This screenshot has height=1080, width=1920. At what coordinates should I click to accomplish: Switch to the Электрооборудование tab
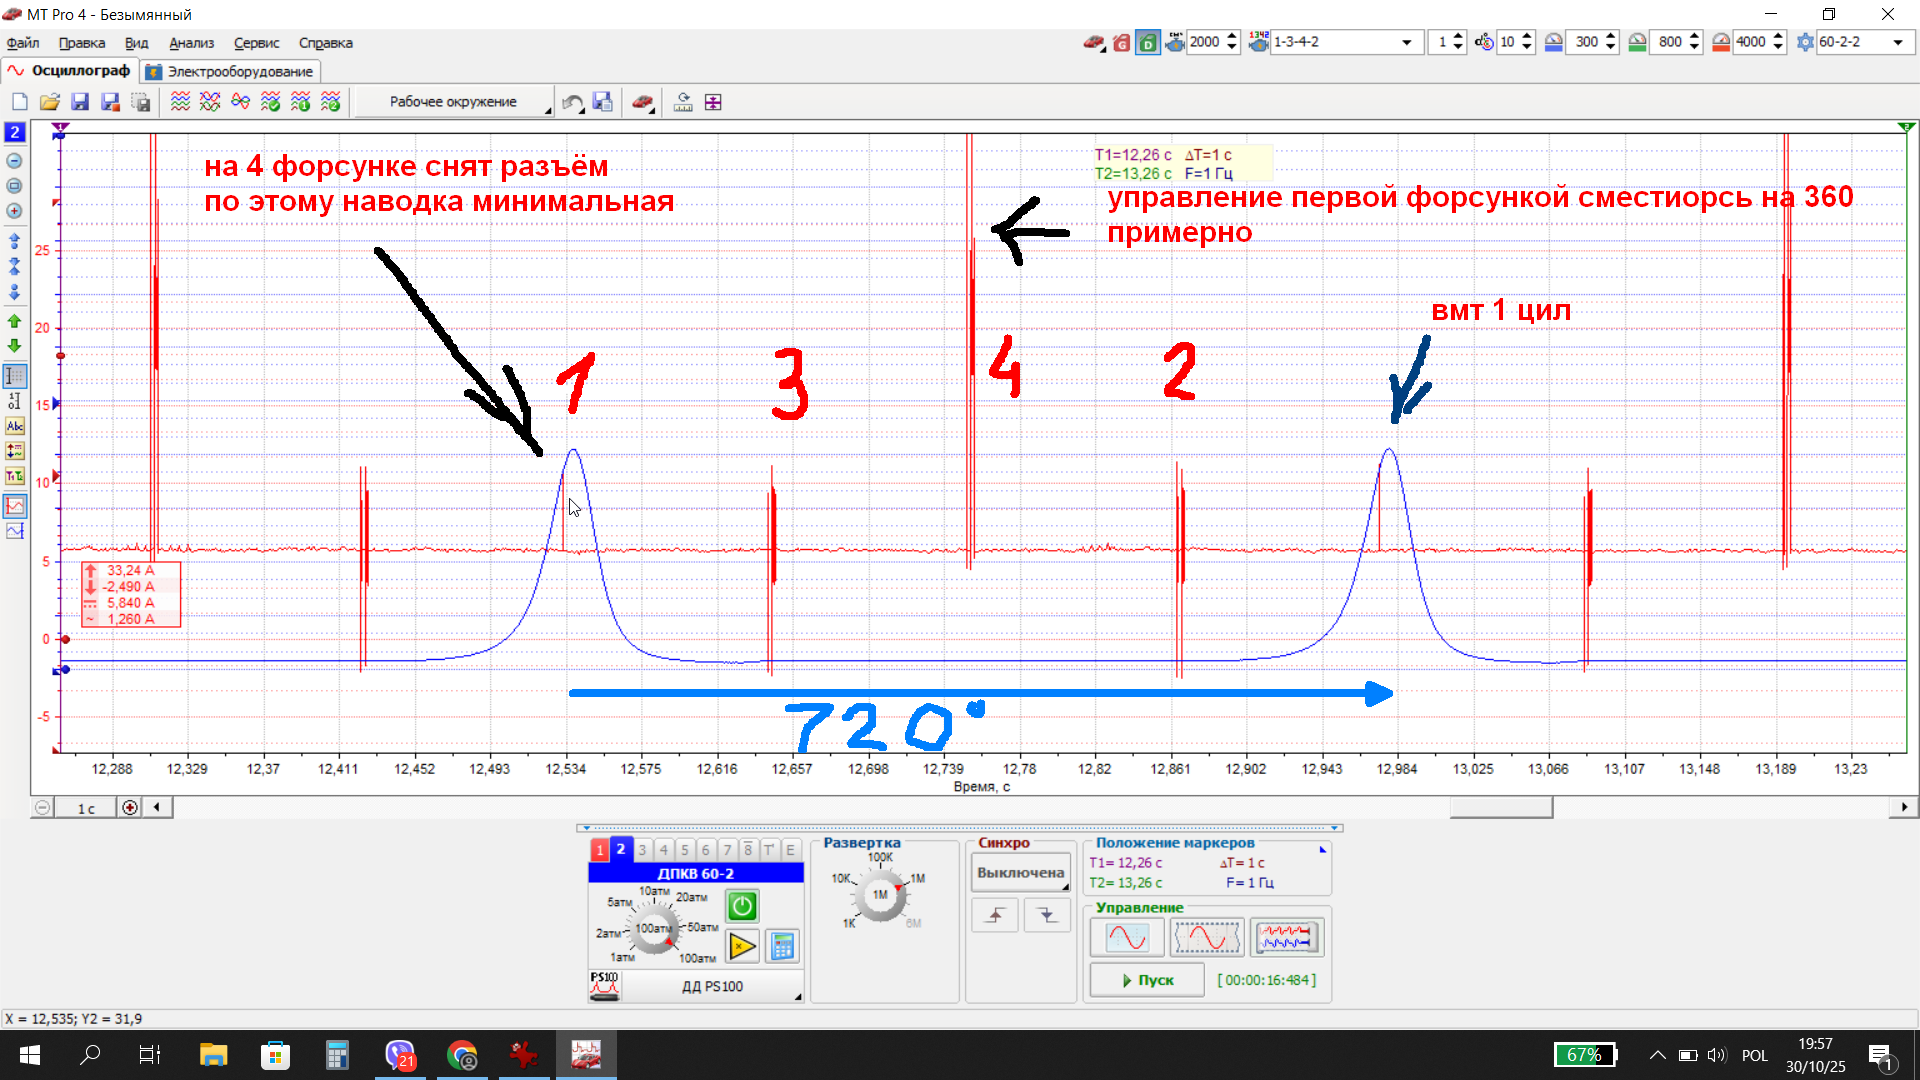click(x=230, y=71)
